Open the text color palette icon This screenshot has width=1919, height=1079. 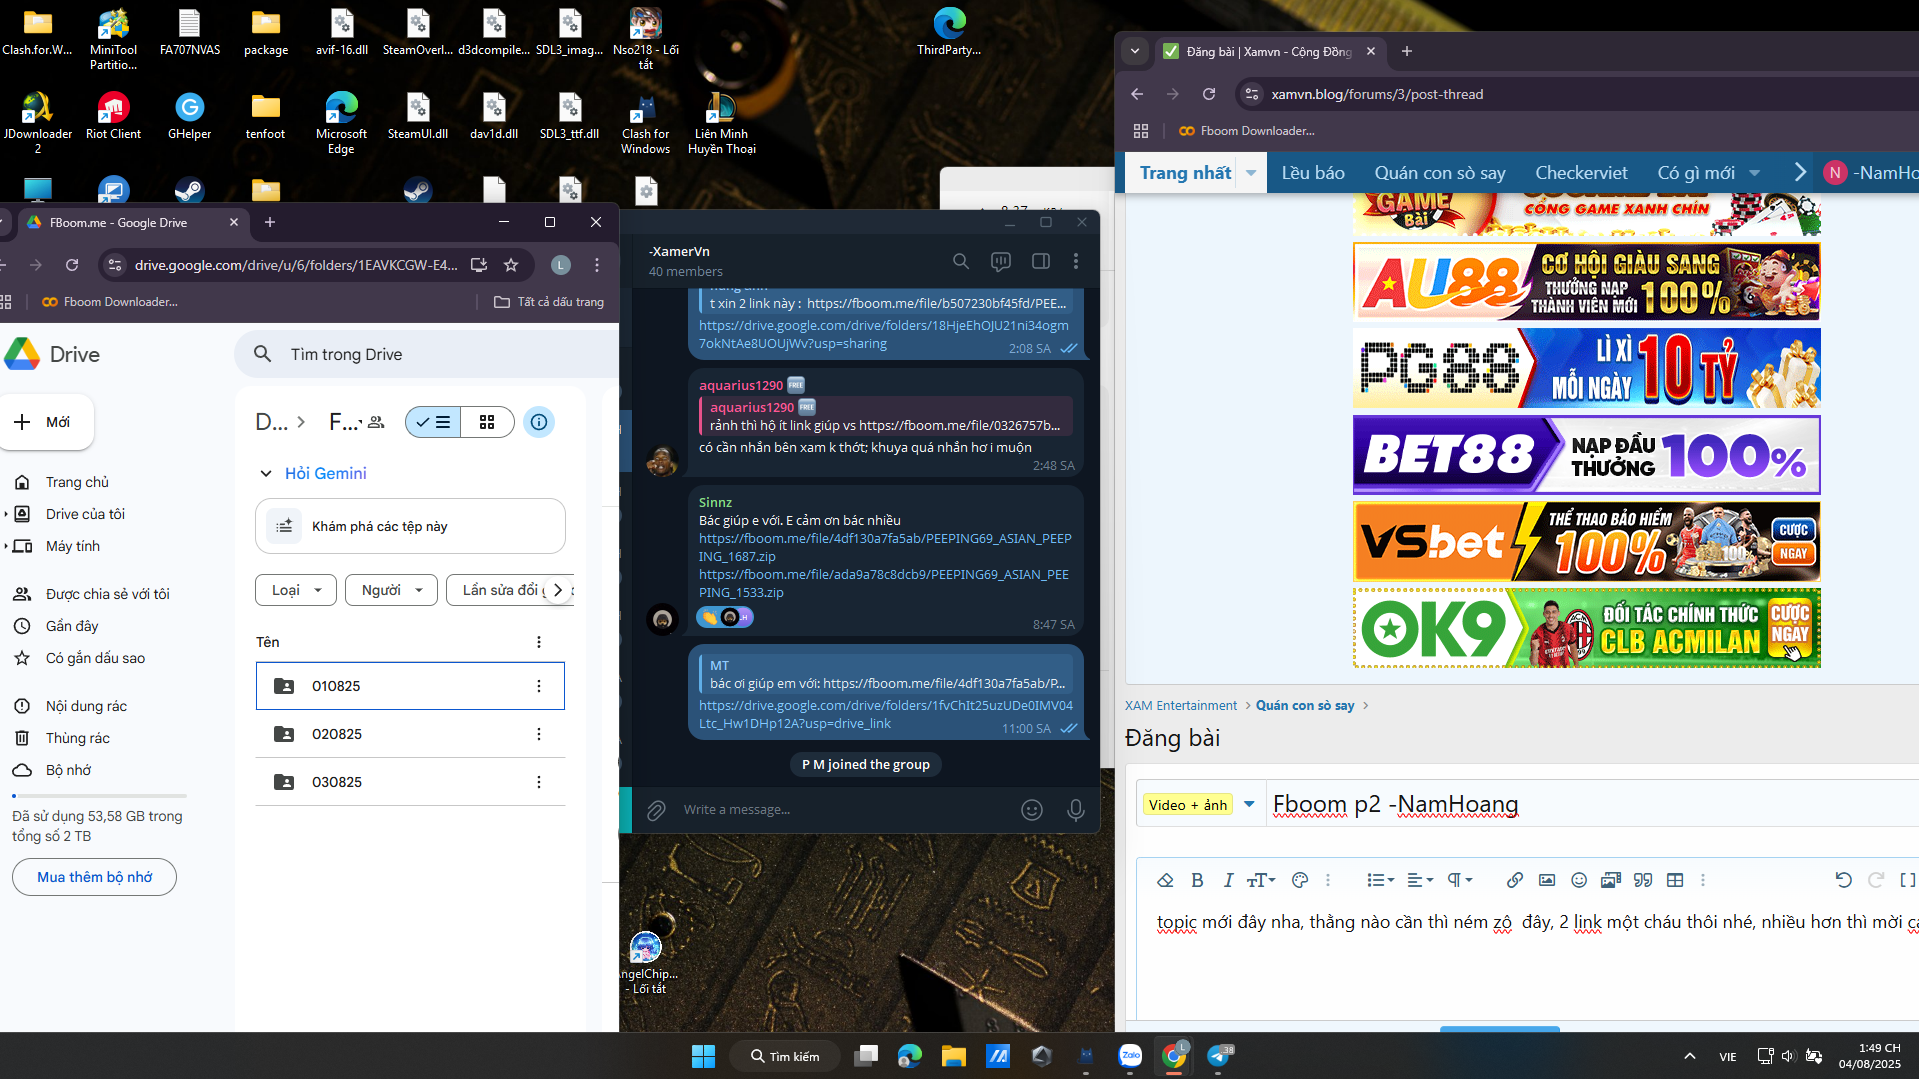(1299, 880)
